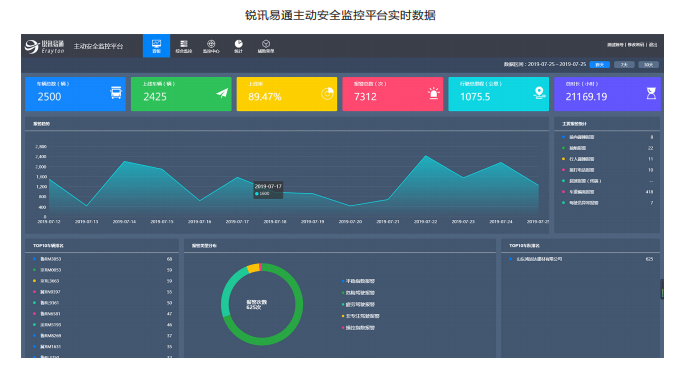675x368 pixels.
Task: Click the vehicle row with green dot and count 59
Action: pos(102,270)
